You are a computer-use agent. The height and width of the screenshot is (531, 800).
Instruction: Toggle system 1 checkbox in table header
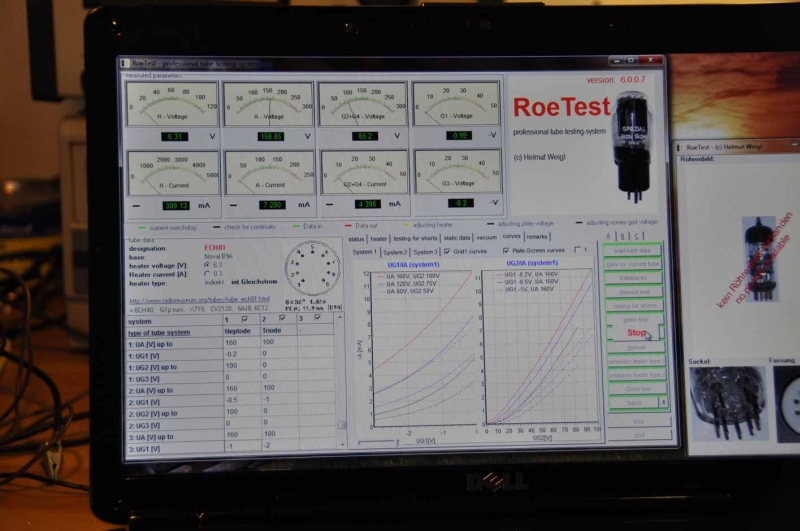point(245,319)
